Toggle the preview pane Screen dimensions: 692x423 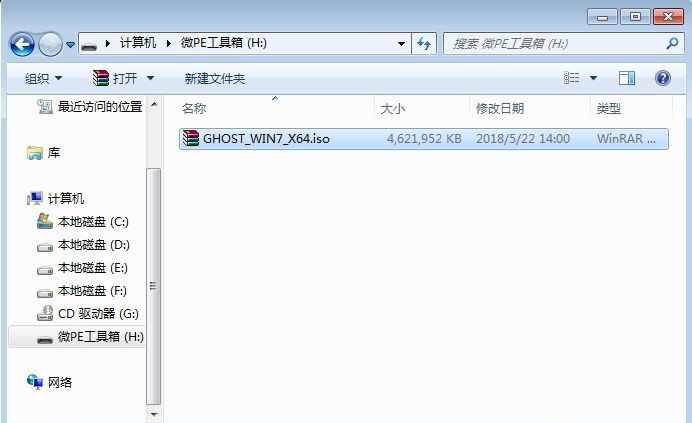[627, 78]
